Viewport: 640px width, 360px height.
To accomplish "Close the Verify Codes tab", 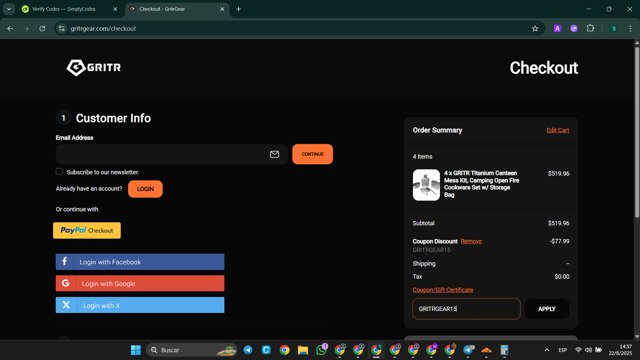I will (x=115, y=9).
